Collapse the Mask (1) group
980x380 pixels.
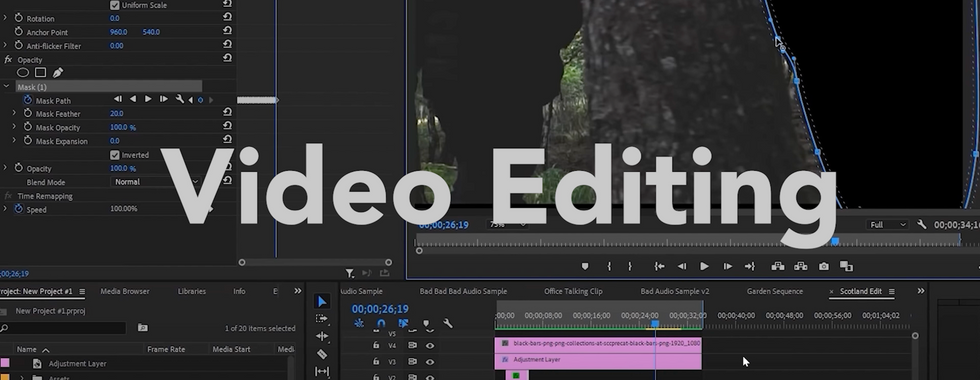pos(6,87)
